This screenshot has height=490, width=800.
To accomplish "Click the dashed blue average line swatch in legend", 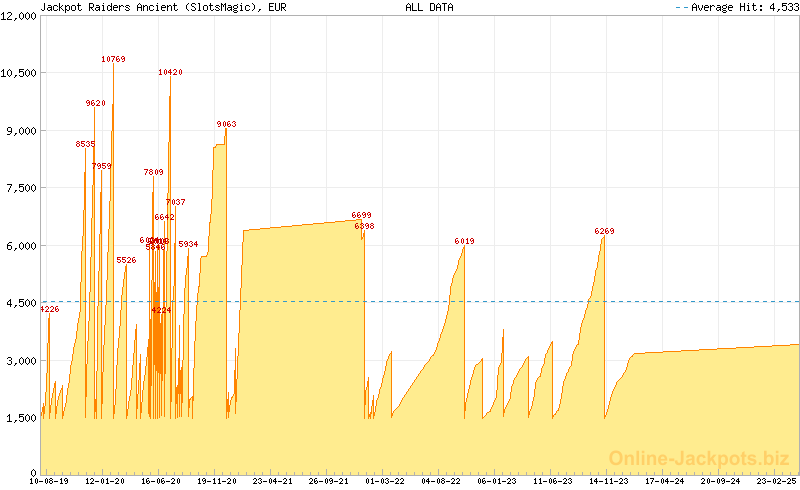I will coord(682,7).
